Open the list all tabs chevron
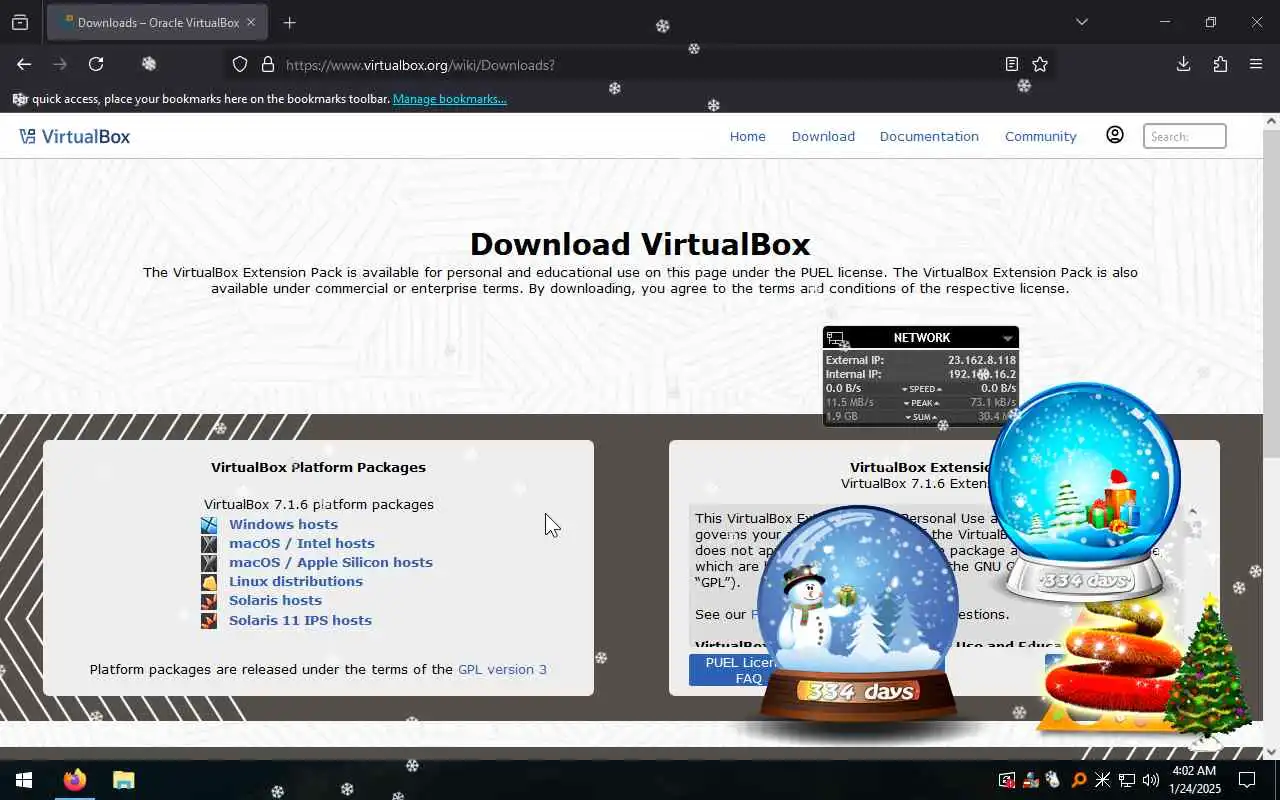 [1081, 22]
